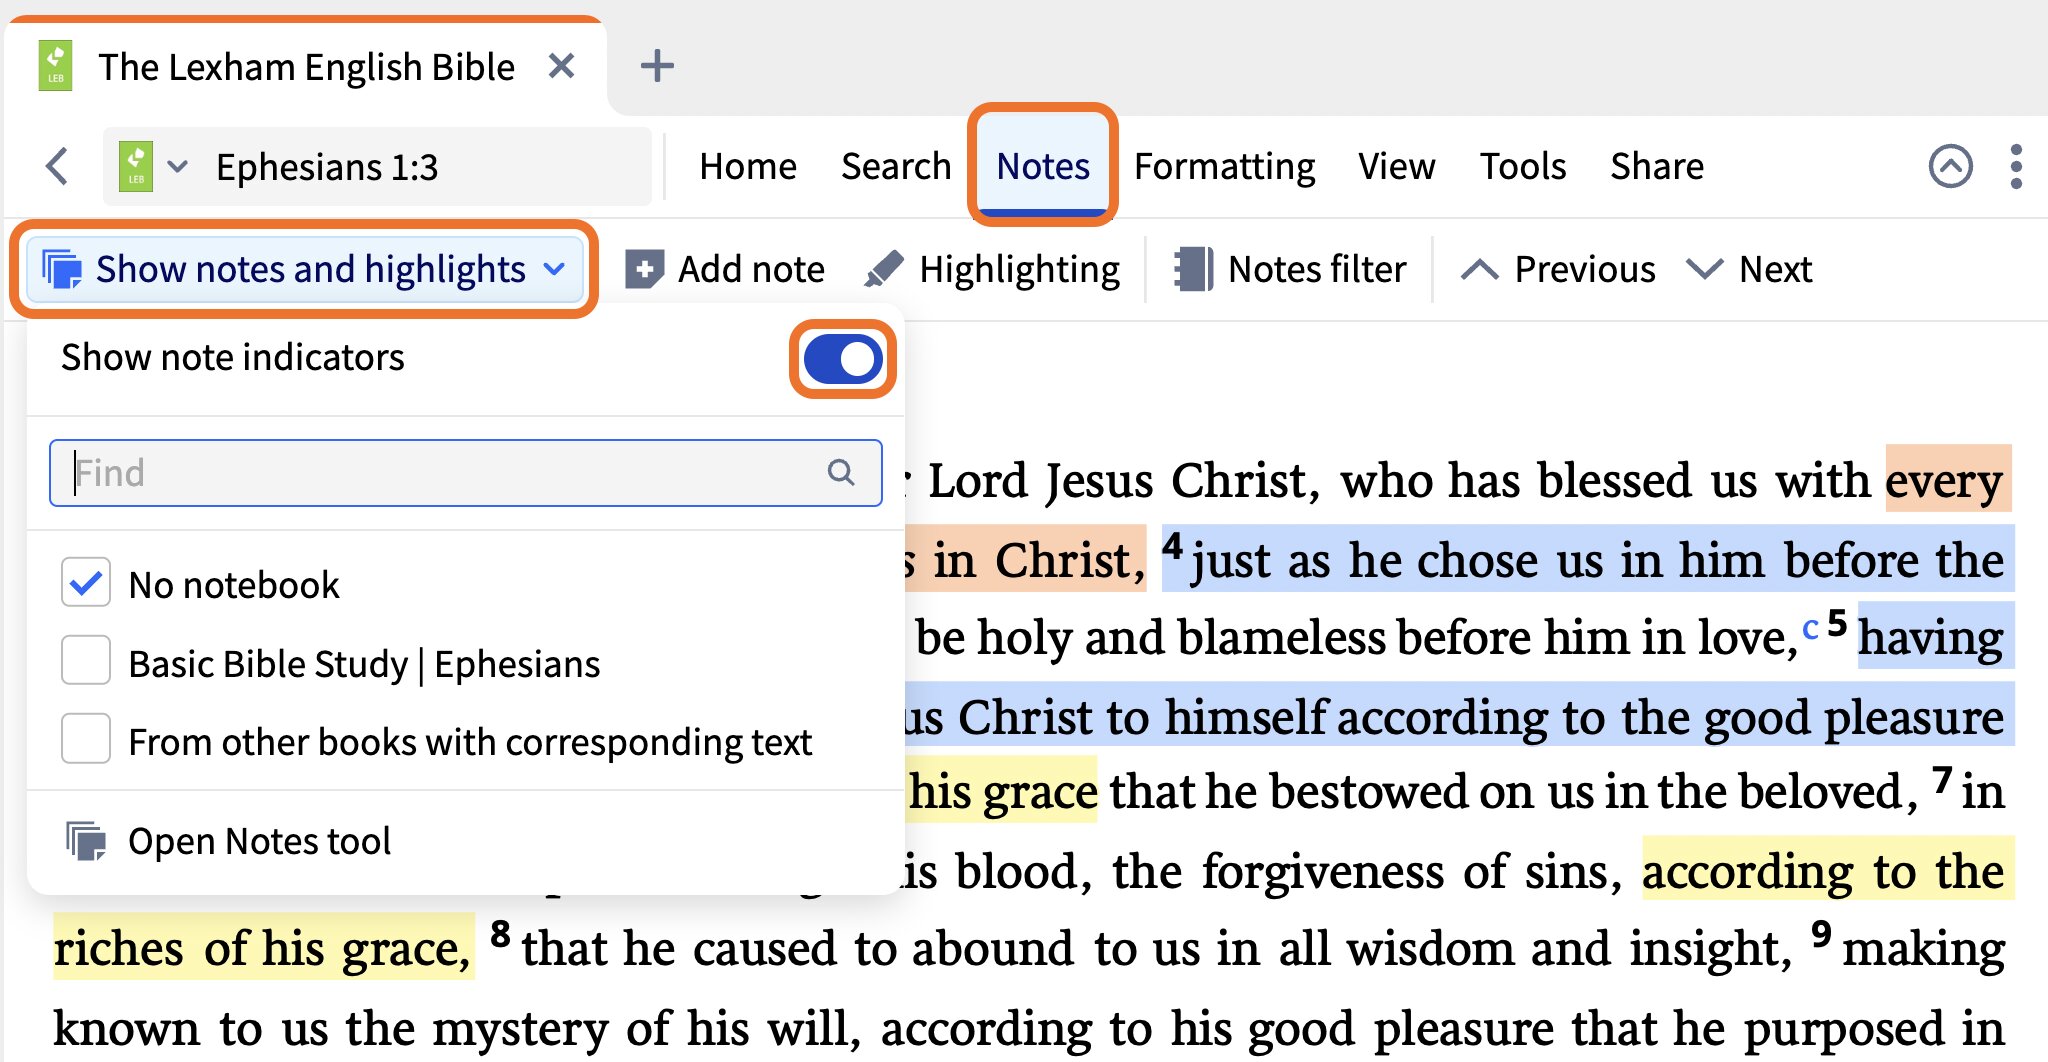The width and height of the screenshot is (2048, 1062).
Task: Go back with the left arrow
Action: click(58, 166)
